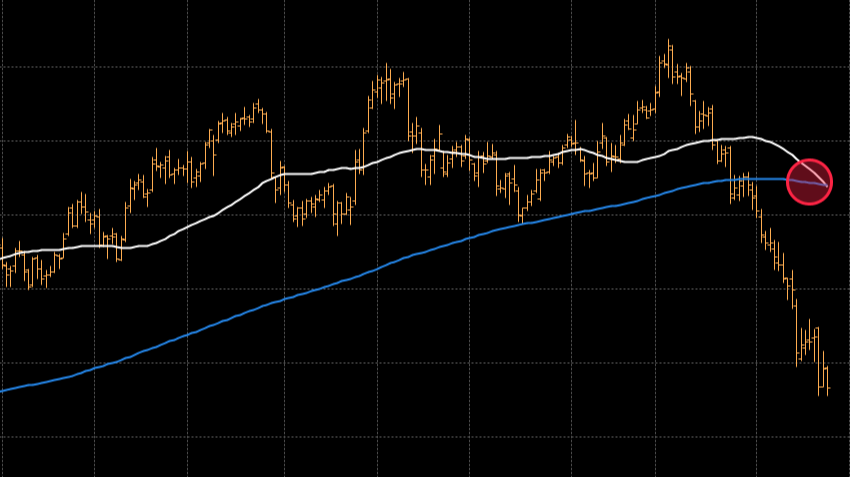Click the white line's final hump before decline

748,137
